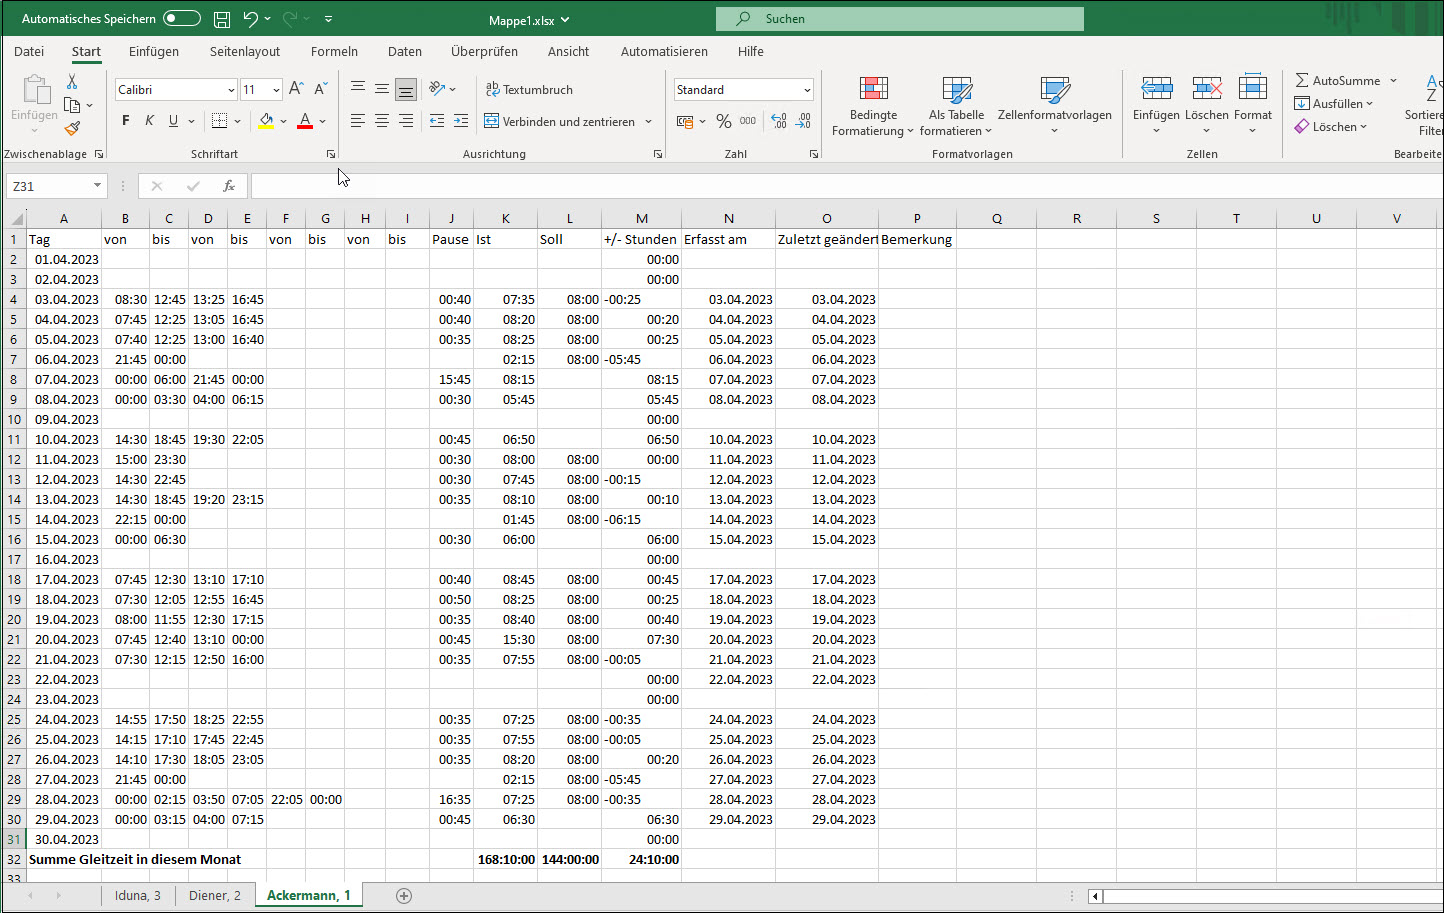1444x913 pixels.
Task: Apply the yellow fill color
Action: click(x=266, y=121)
